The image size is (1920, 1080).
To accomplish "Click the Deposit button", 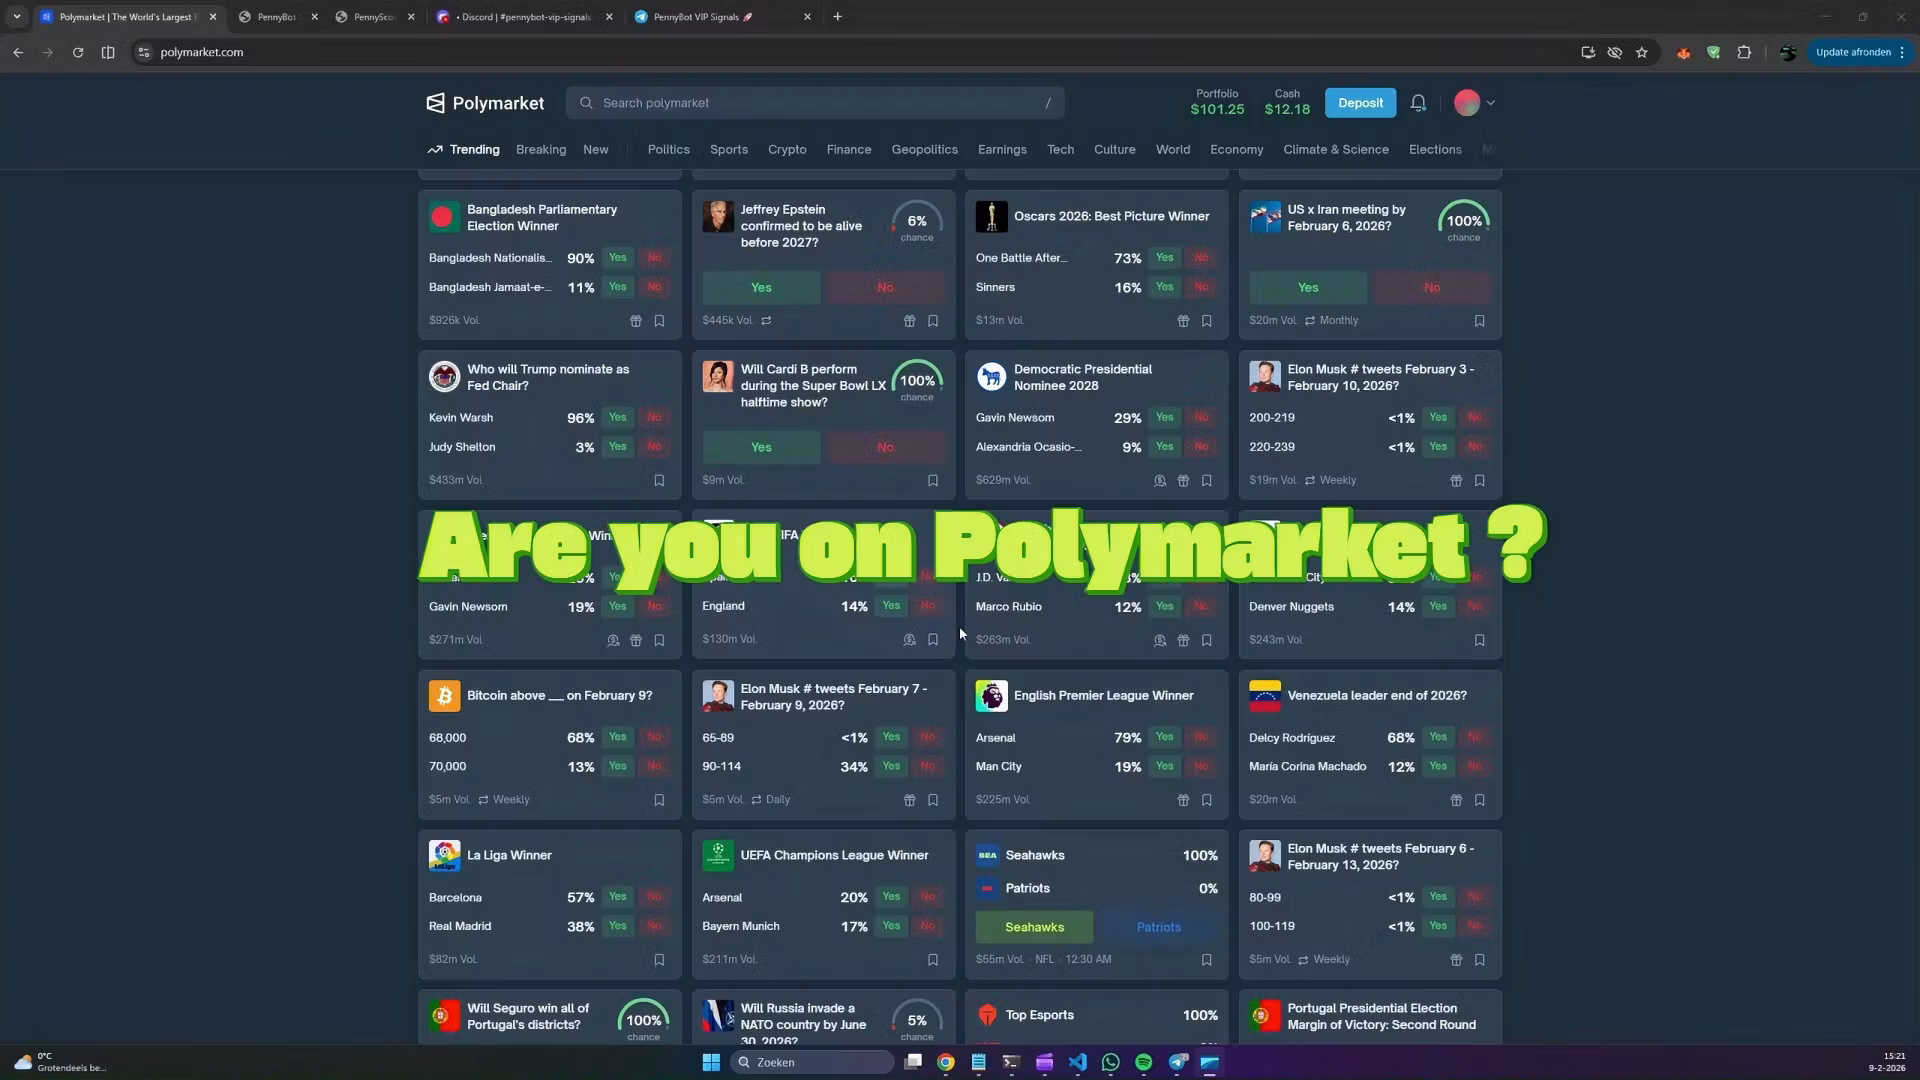I will [1359, 102].
